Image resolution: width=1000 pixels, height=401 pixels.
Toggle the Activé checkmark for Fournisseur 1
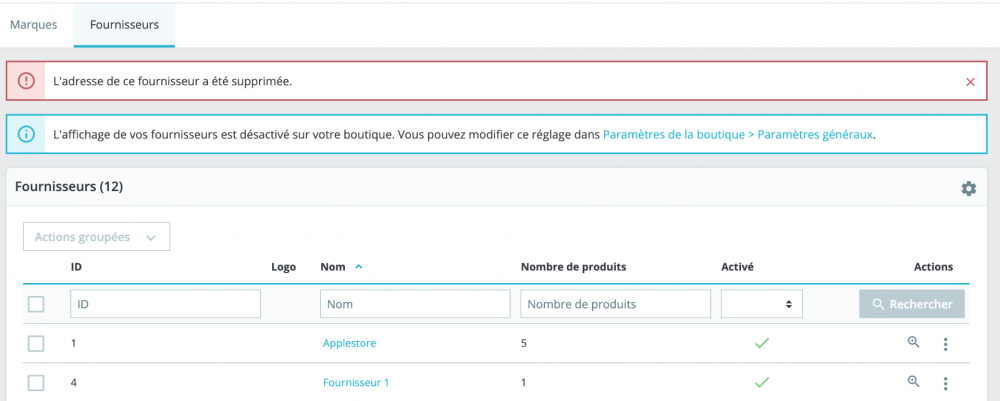[762, 382]
